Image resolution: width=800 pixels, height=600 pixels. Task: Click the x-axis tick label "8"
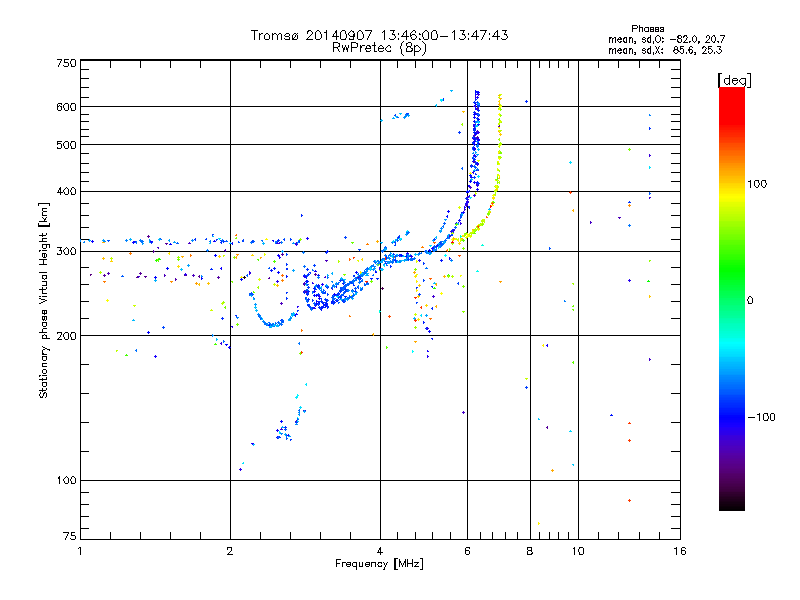[530, 551]
